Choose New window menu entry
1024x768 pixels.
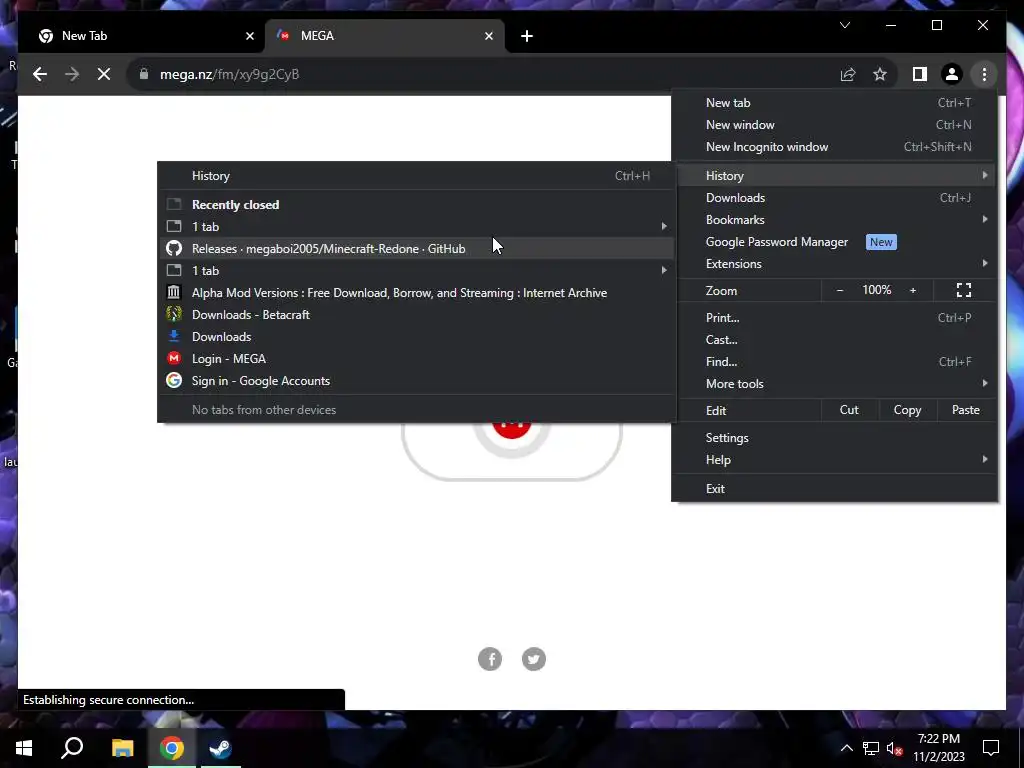point(835,125)
